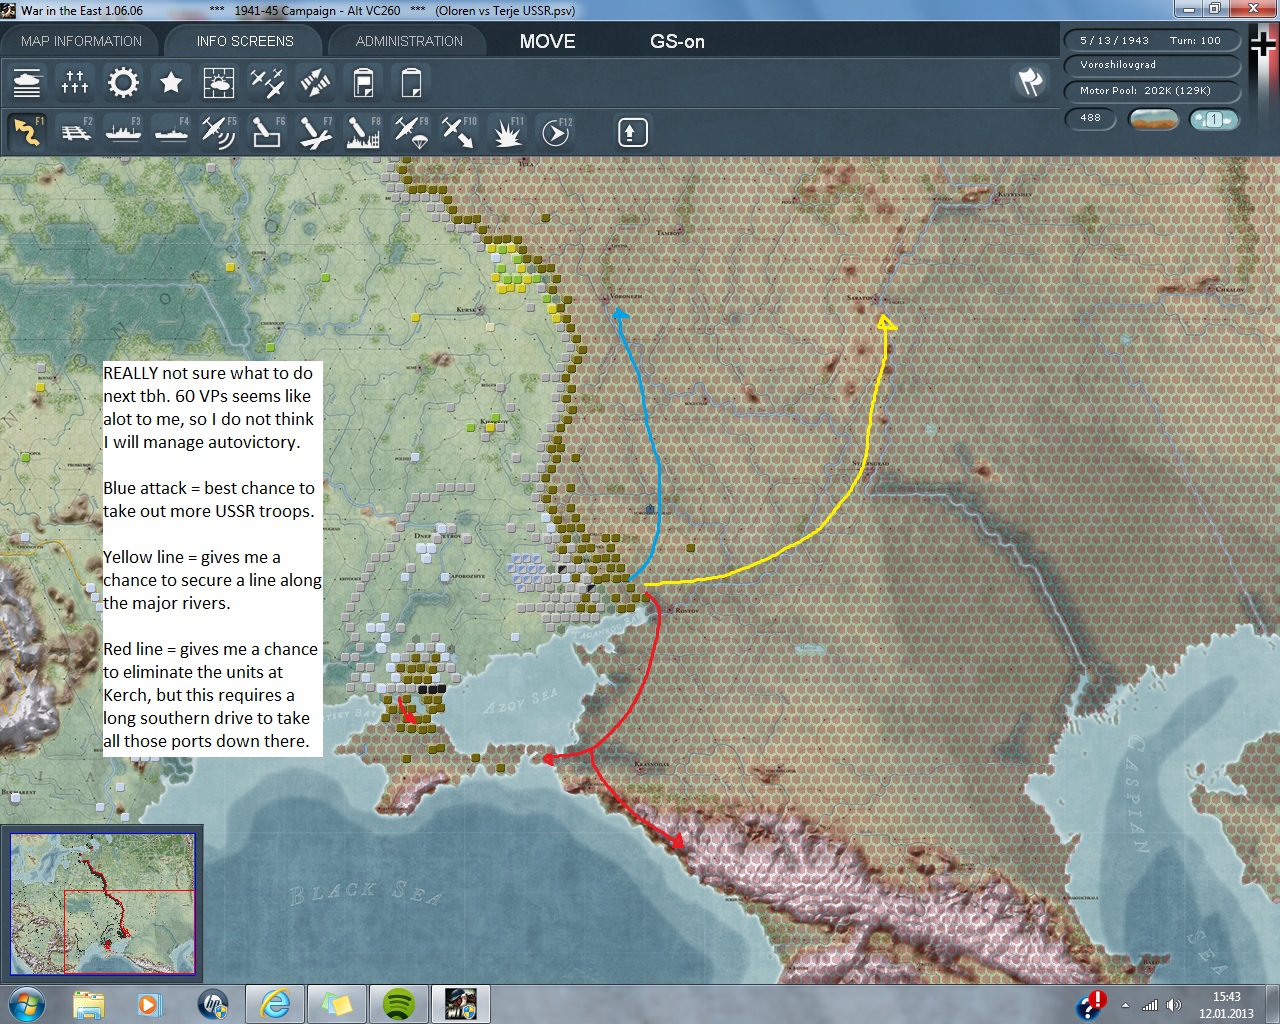The height and width of the screenshot is (1024, 1280).
Task: Open the losses screen with cross markers
Action: [75, 82]
